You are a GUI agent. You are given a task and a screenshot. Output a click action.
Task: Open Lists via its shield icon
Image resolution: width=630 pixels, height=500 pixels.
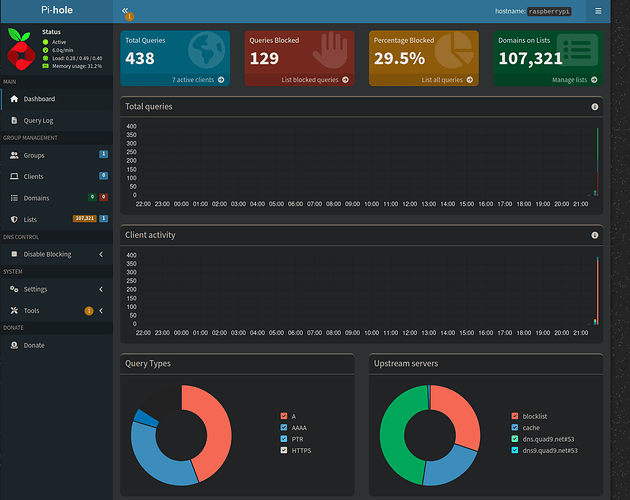coord(14,218)
